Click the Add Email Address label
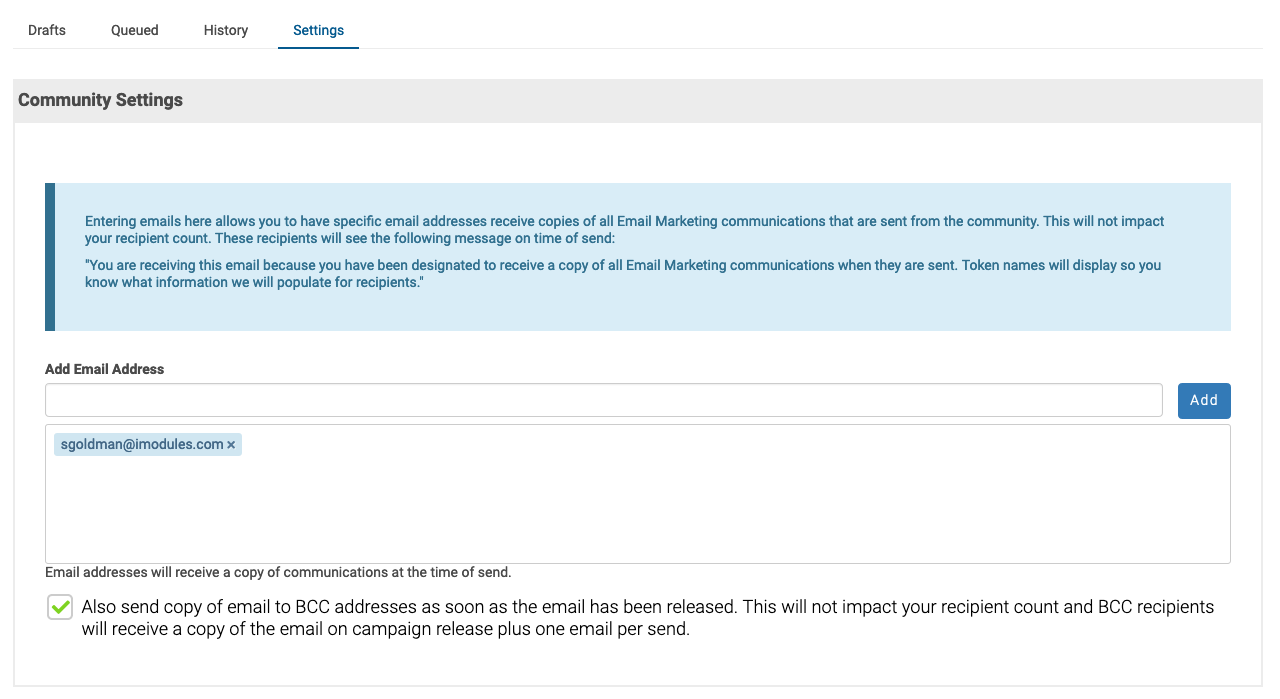 (105, 369)
